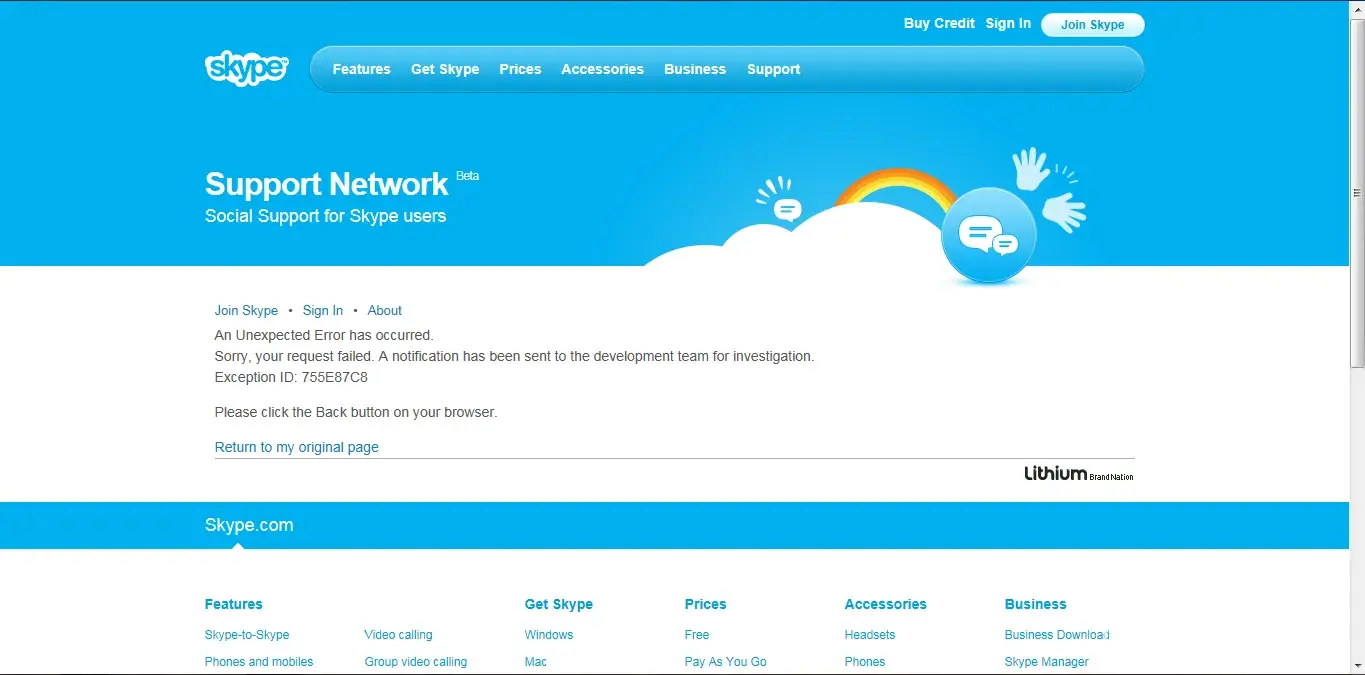The width and height of the screenshot is (1365, 675).
Task: Open the Get Skype navigation menu
Action: pyautogui.click(x=445, y=69)
